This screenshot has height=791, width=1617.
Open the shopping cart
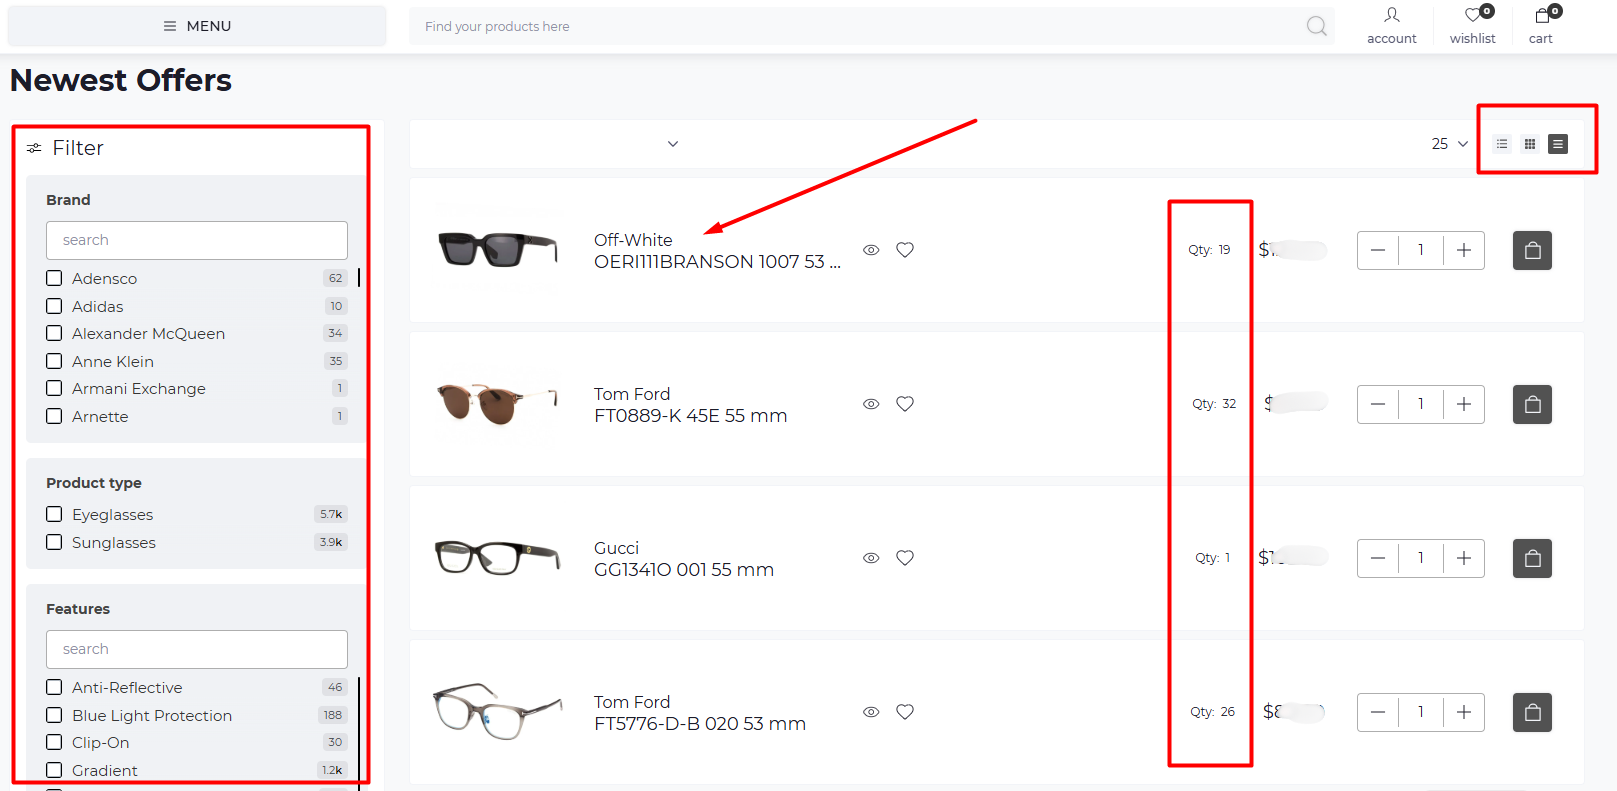1541,26
